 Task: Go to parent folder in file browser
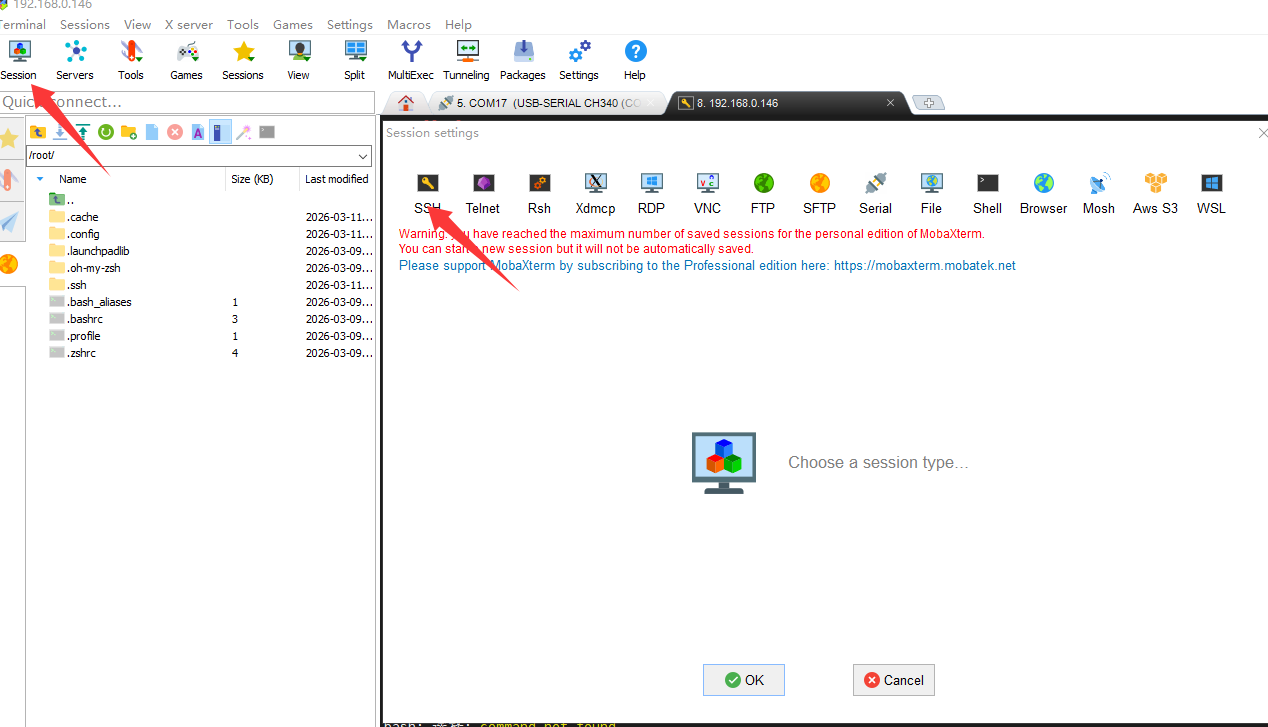pyautogui.click(x=38, y=132)
